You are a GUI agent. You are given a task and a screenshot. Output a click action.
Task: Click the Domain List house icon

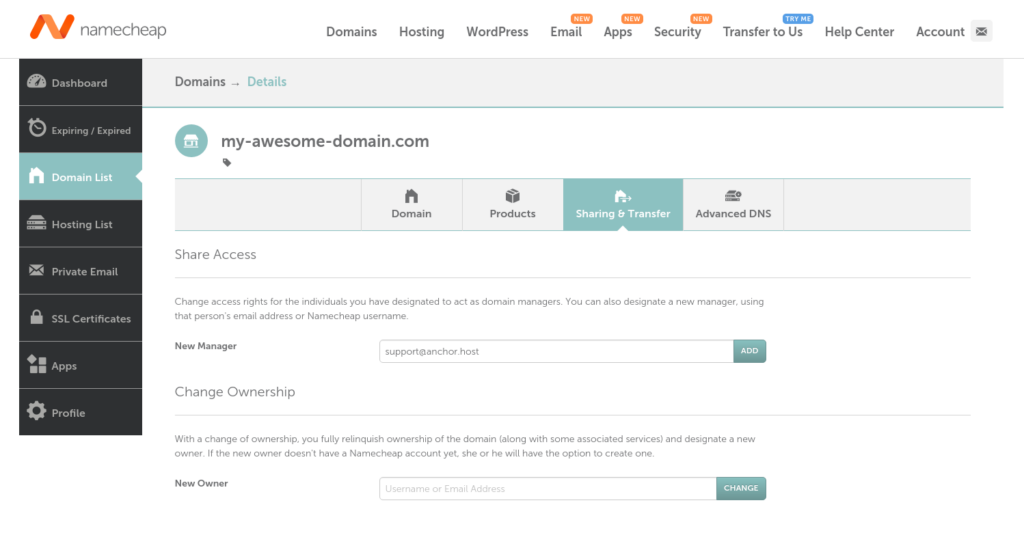coord(37,176)
